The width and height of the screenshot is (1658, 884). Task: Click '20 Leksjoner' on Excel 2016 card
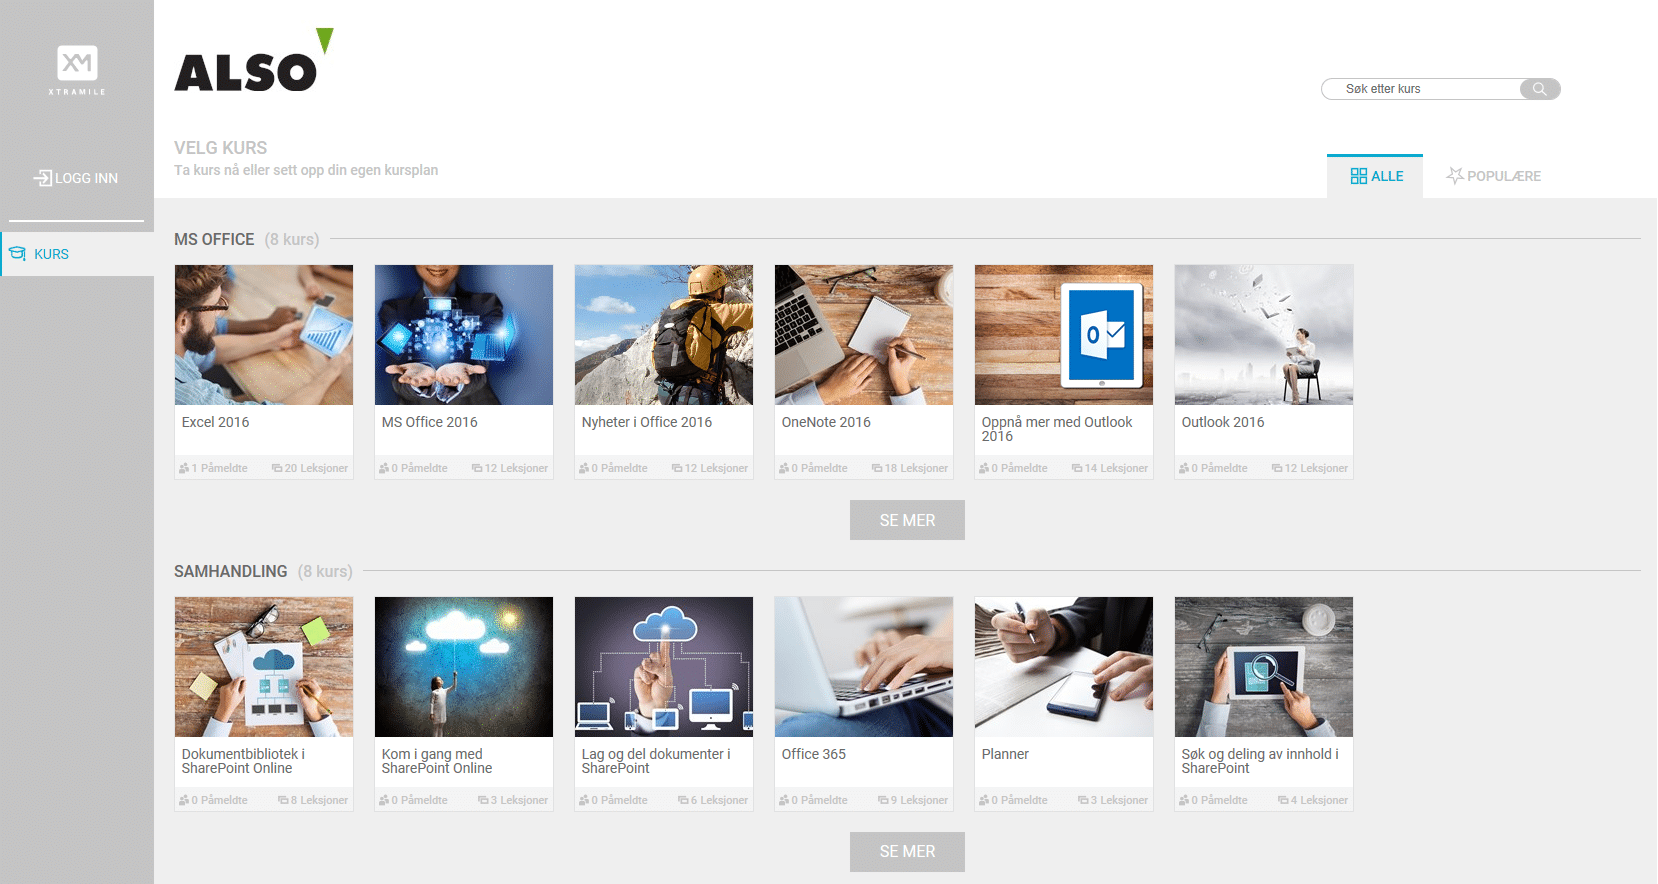click(x=316, y=468)
